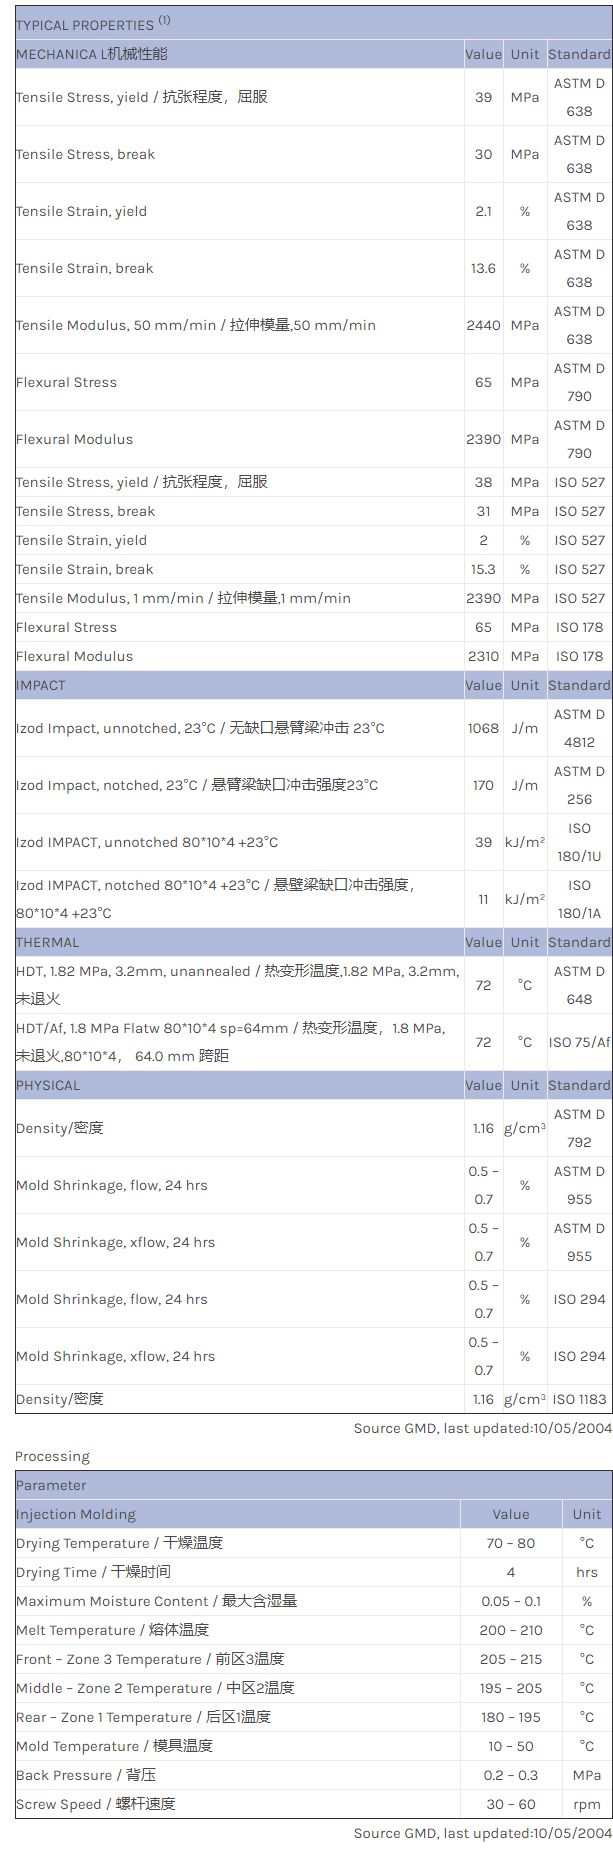Select the Parameter header row
This screenshot has width=613, height=1851.
click(51, 1485)
